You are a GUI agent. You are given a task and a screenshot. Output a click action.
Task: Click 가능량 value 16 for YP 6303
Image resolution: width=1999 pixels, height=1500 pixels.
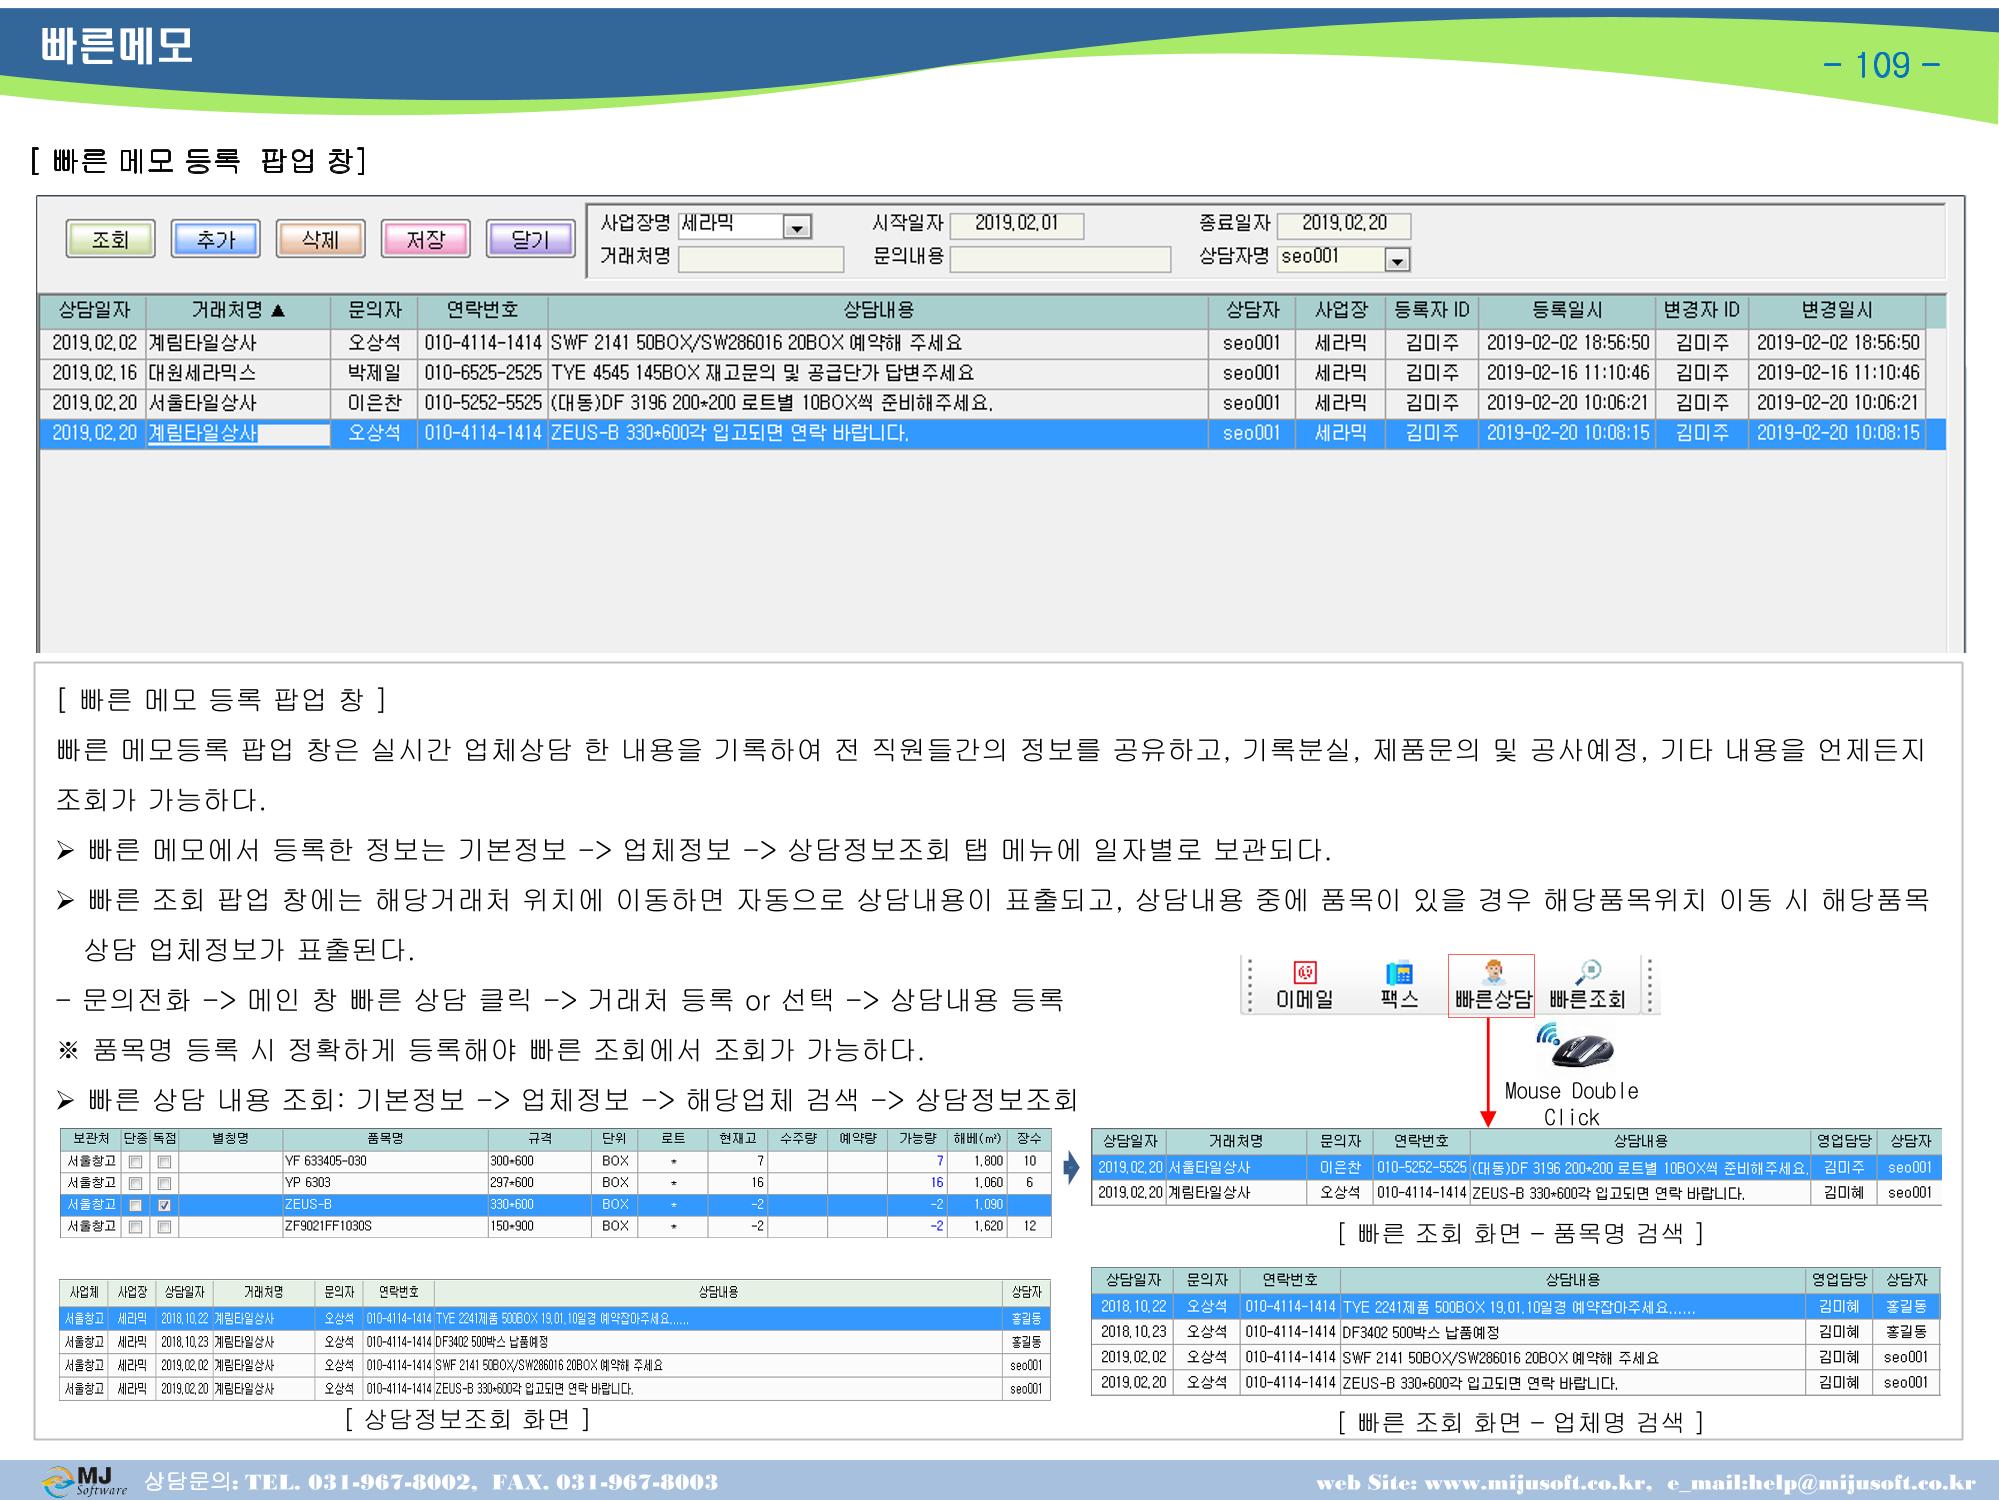[x=916, y=1183]
